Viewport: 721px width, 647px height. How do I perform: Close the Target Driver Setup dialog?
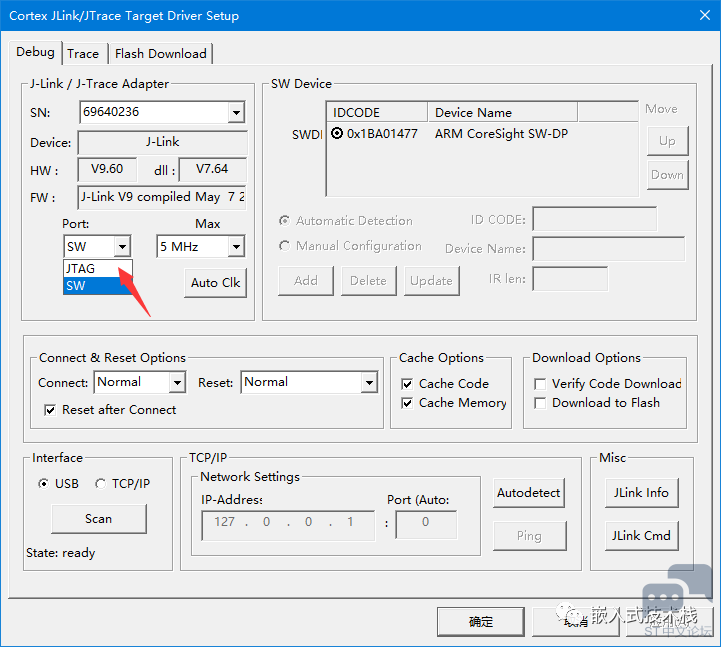704,15
